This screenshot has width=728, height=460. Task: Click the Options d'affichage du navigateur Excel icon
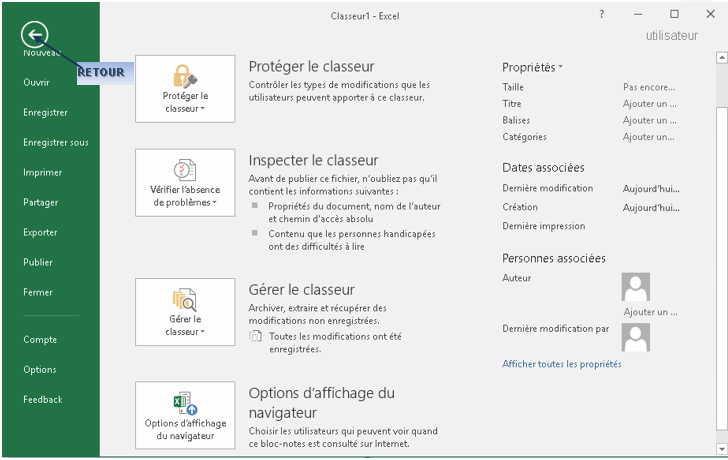[185, 403]
